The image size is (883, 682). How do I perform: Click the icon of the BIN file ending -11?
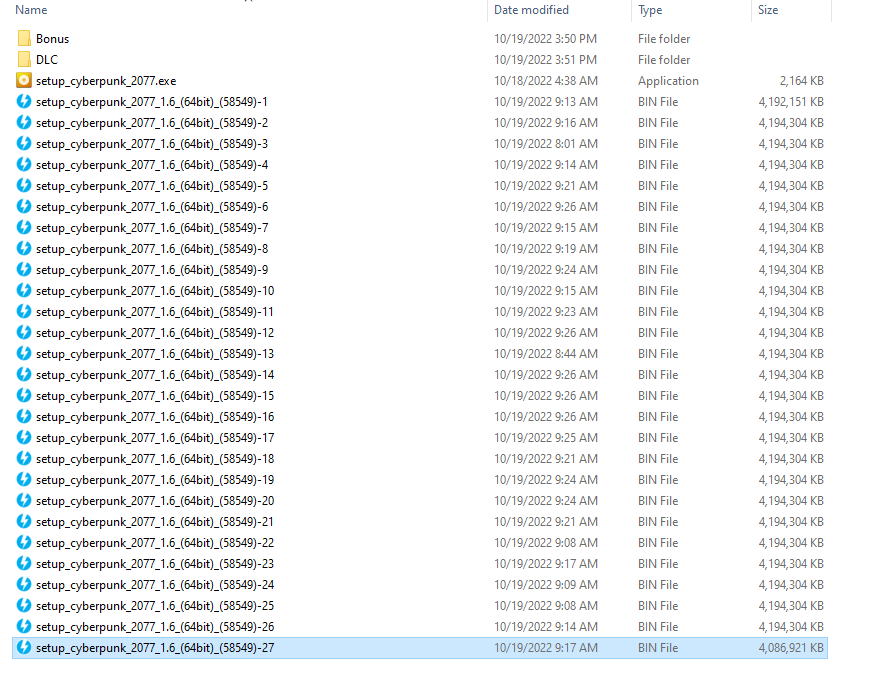point(24,311)
